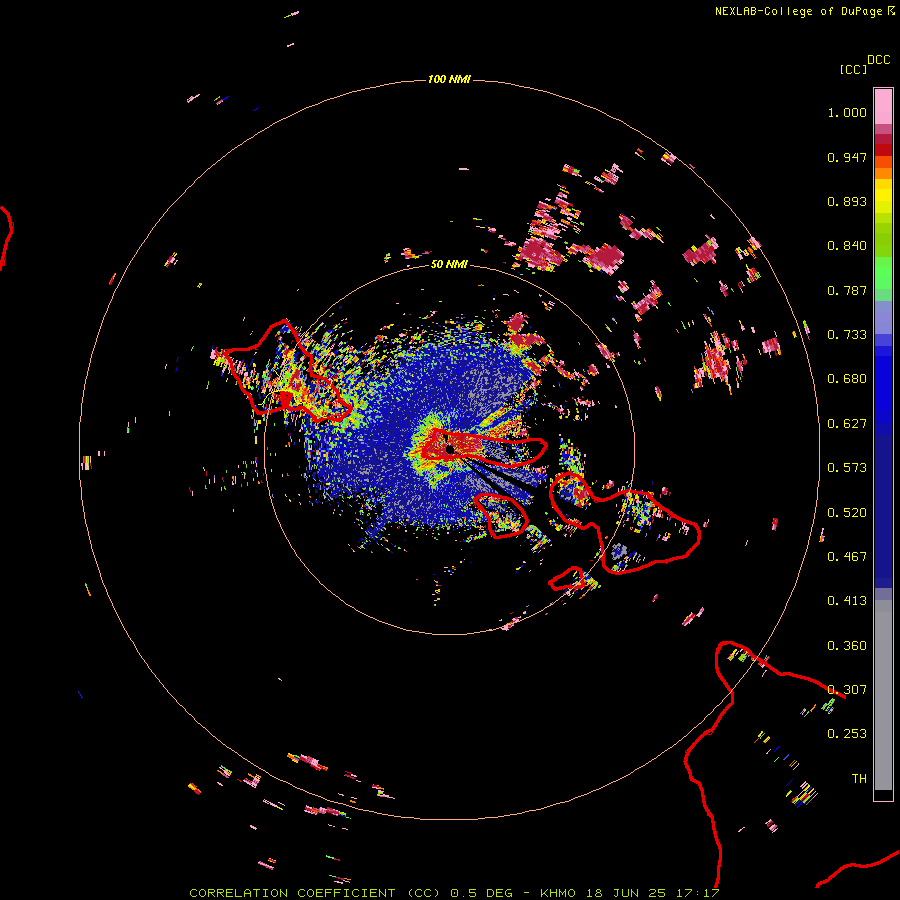Click the 0.893 scale value
Image resolution: width=900 pixels, height=900 pixels.
click(847, 201)
